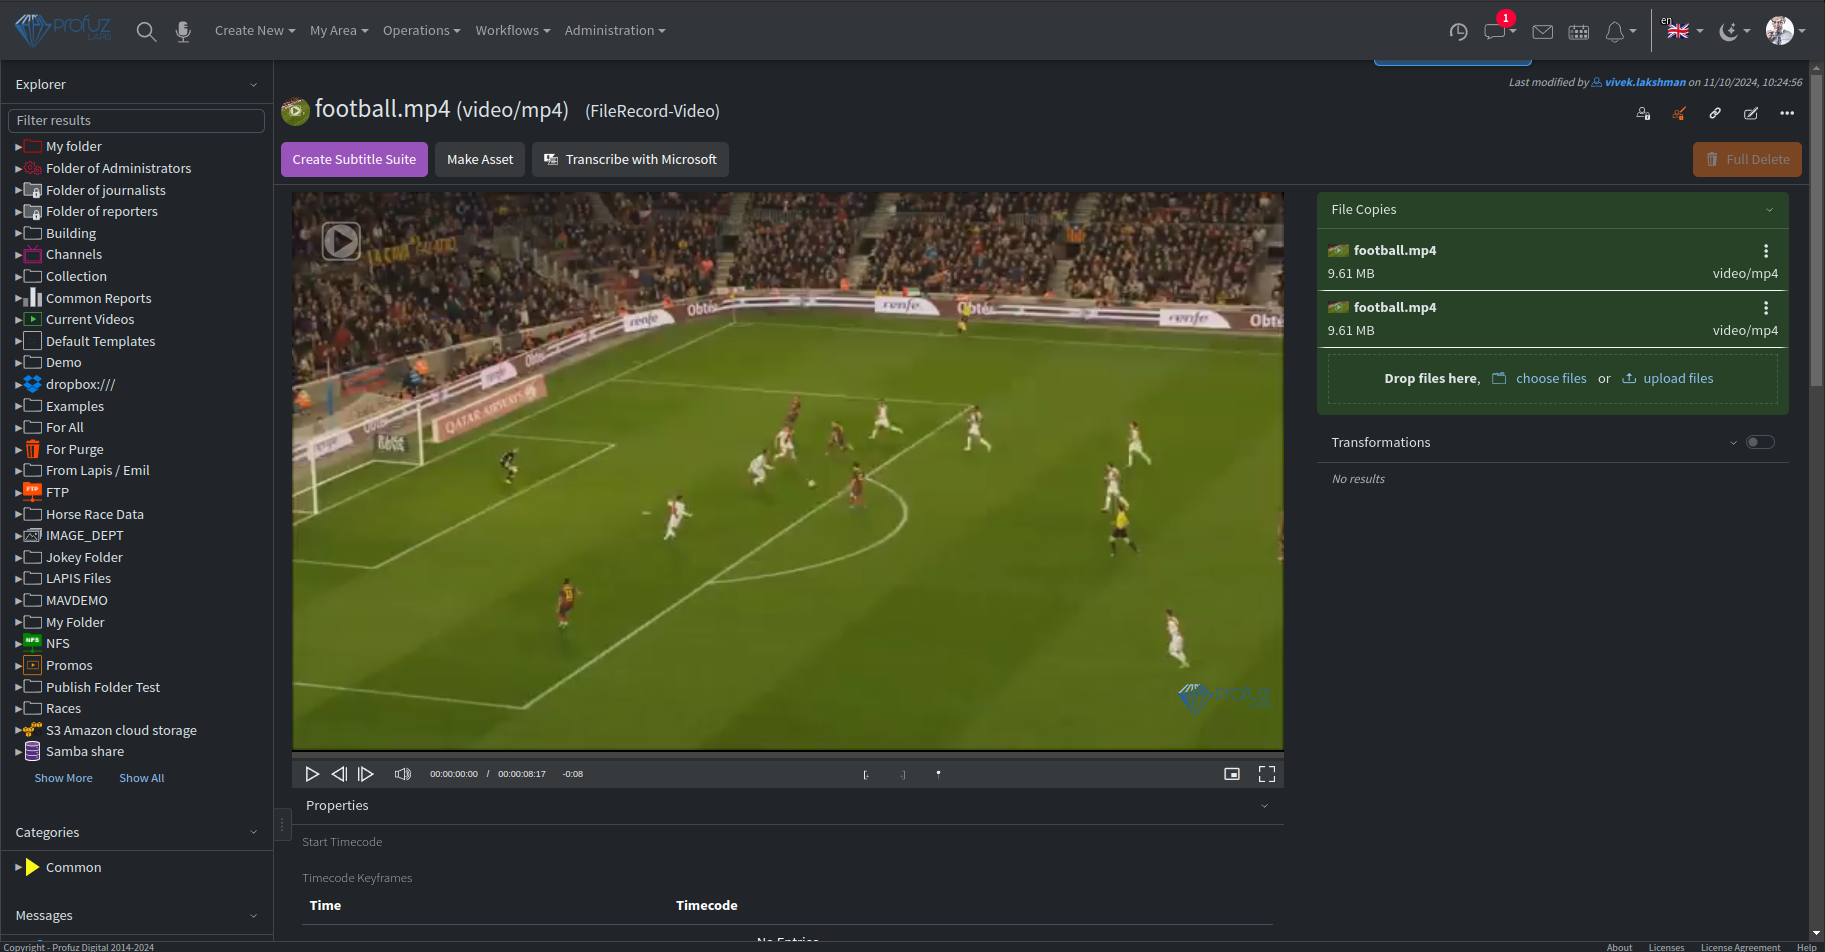Select the Current Videos folder
1825x952 pixels.
click(90, 320)
